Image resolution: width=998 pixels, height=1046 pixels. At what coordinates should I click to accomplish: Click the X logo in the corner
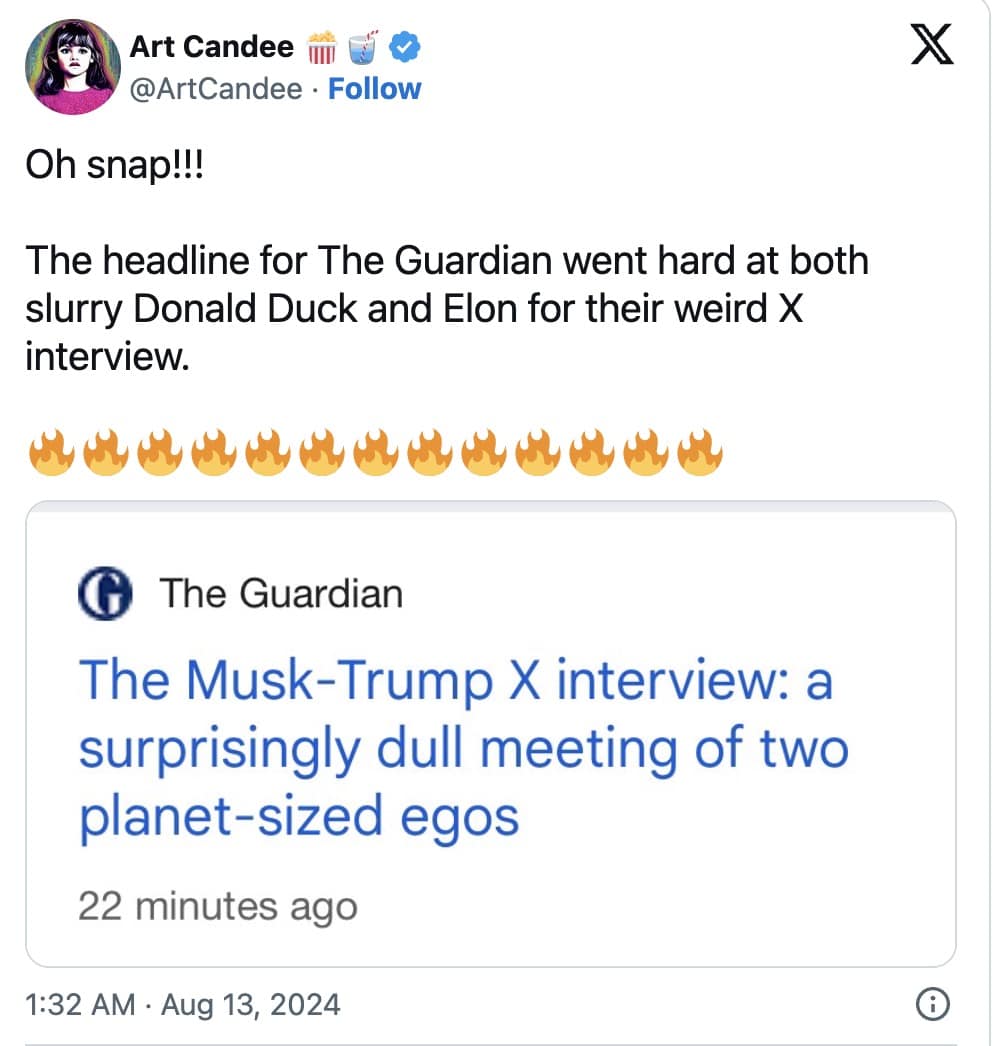point(931,47)
